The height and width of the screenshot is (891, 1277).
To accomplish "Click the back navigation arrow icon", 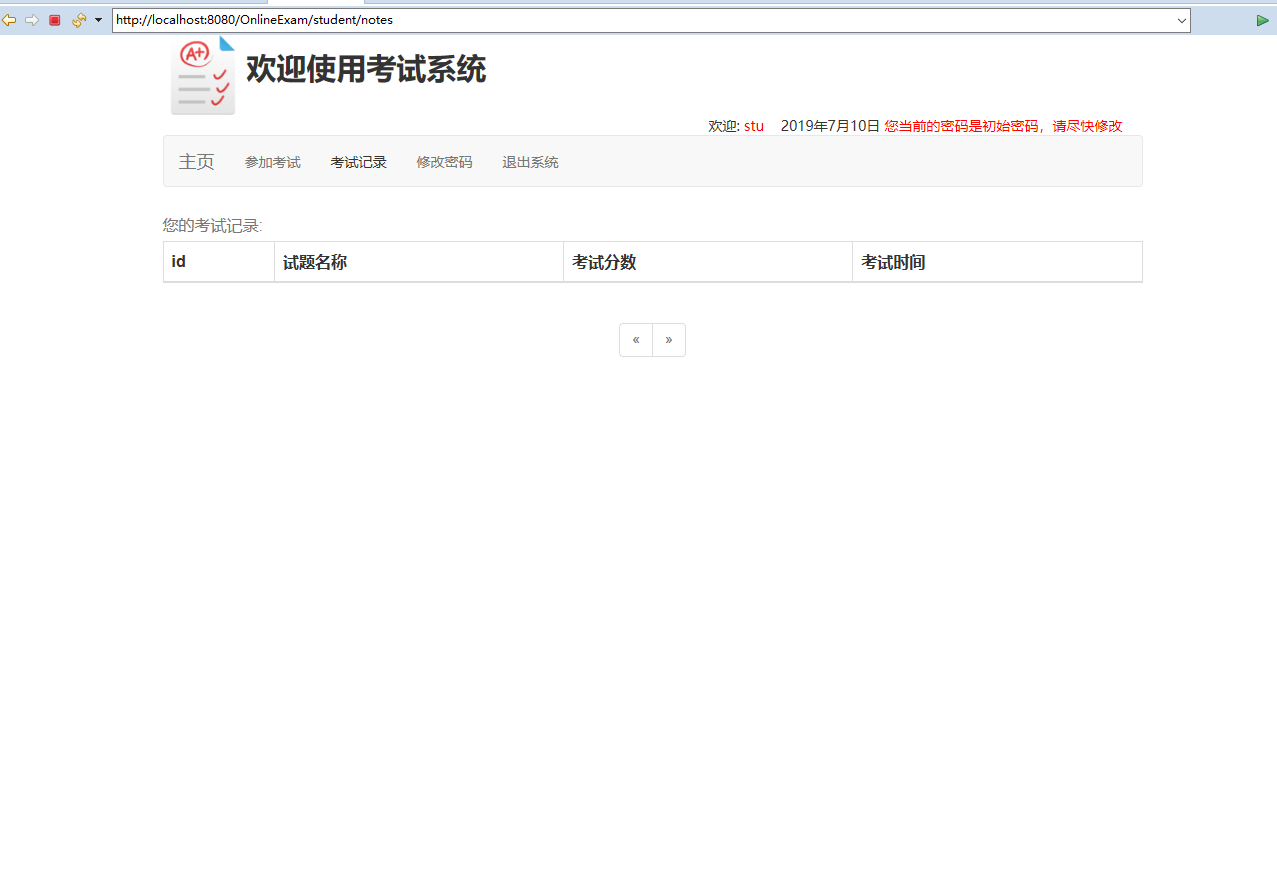I will (x=10, y=19).
